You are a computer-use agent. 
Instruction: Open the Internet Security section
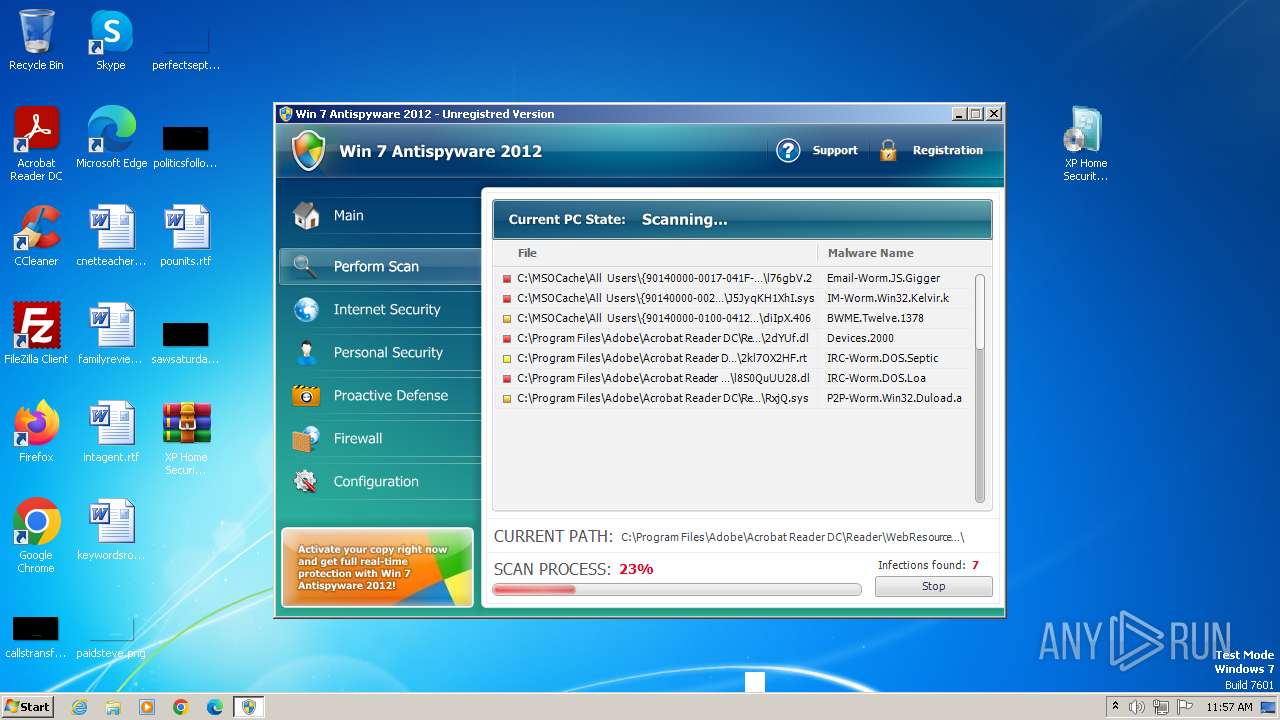[x=379, y=309]
